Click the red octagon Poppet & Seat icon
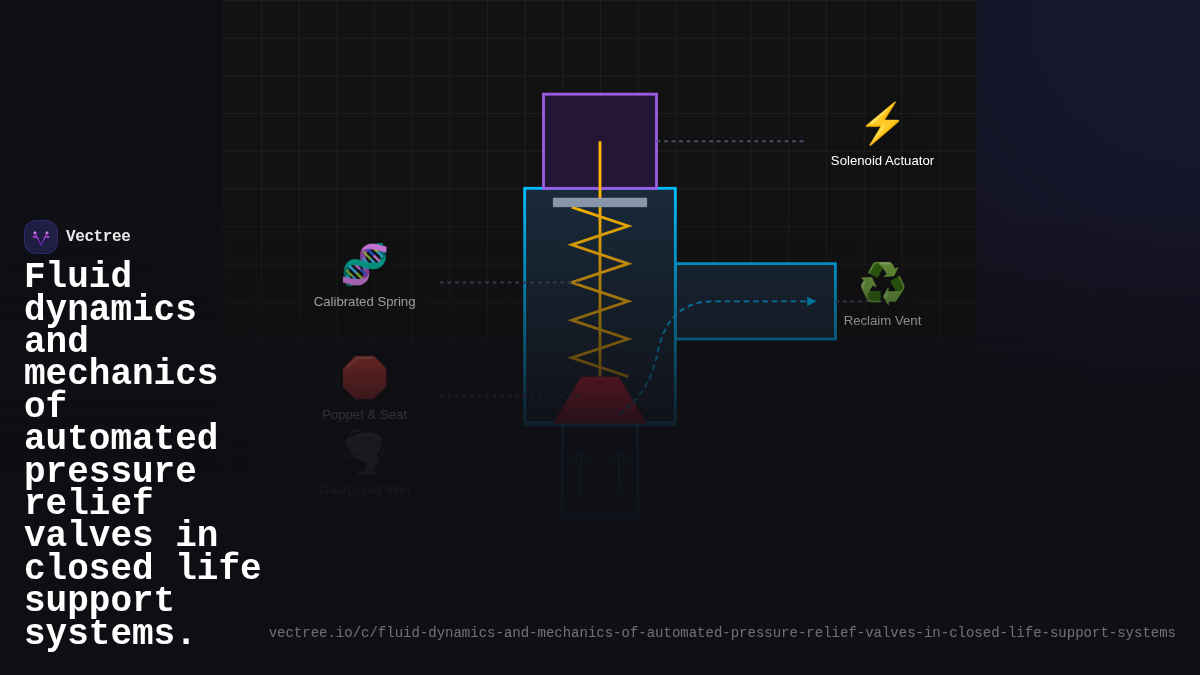This screenshot has width=1200, height=675. coord(364,378)
